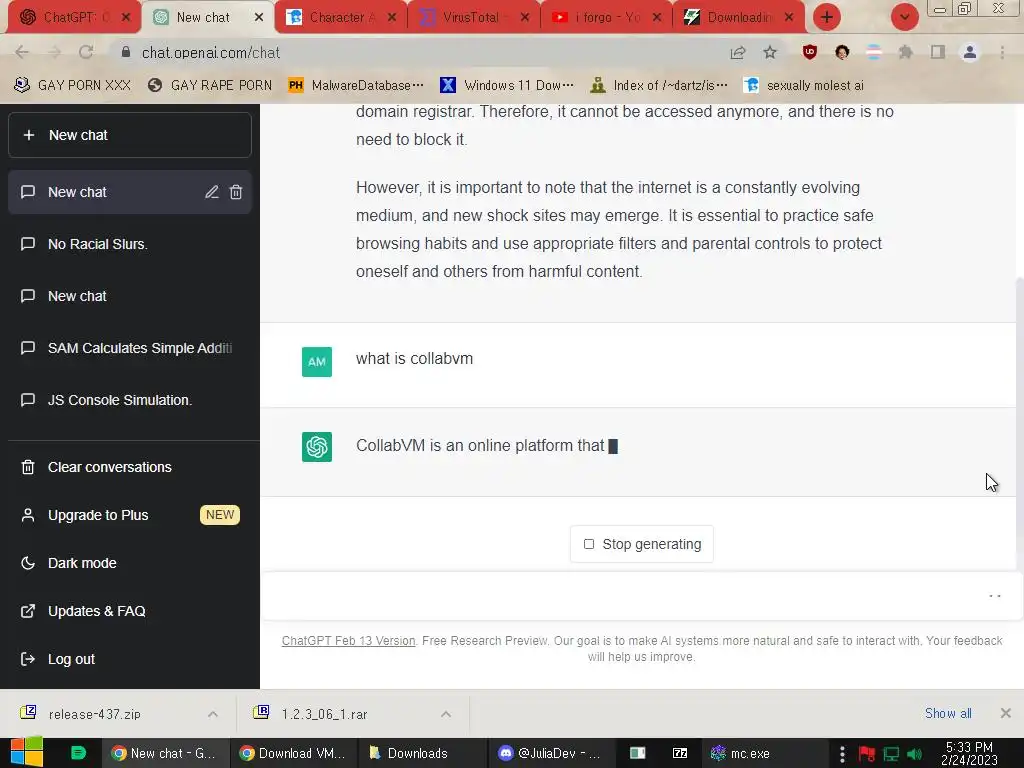Dismiss the downloads bar with the X

point(1006,713)
